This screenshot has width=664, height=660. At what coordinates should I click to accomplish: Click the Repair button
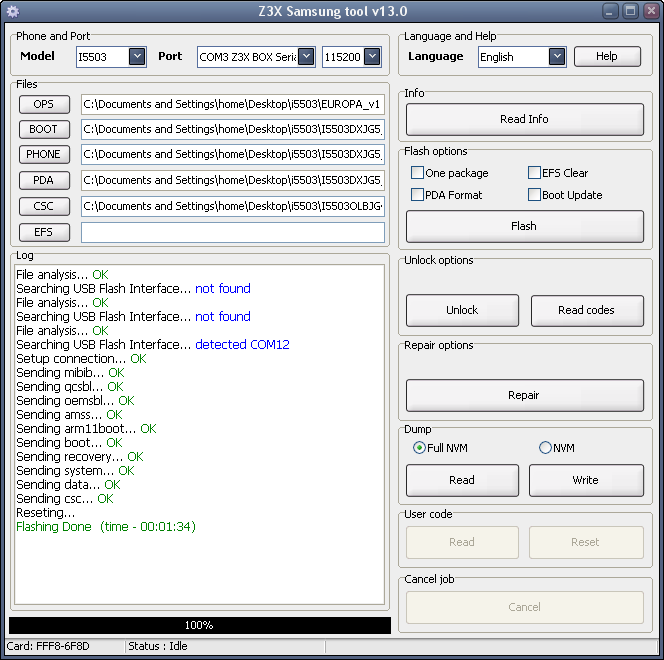[x=525, y=395]
